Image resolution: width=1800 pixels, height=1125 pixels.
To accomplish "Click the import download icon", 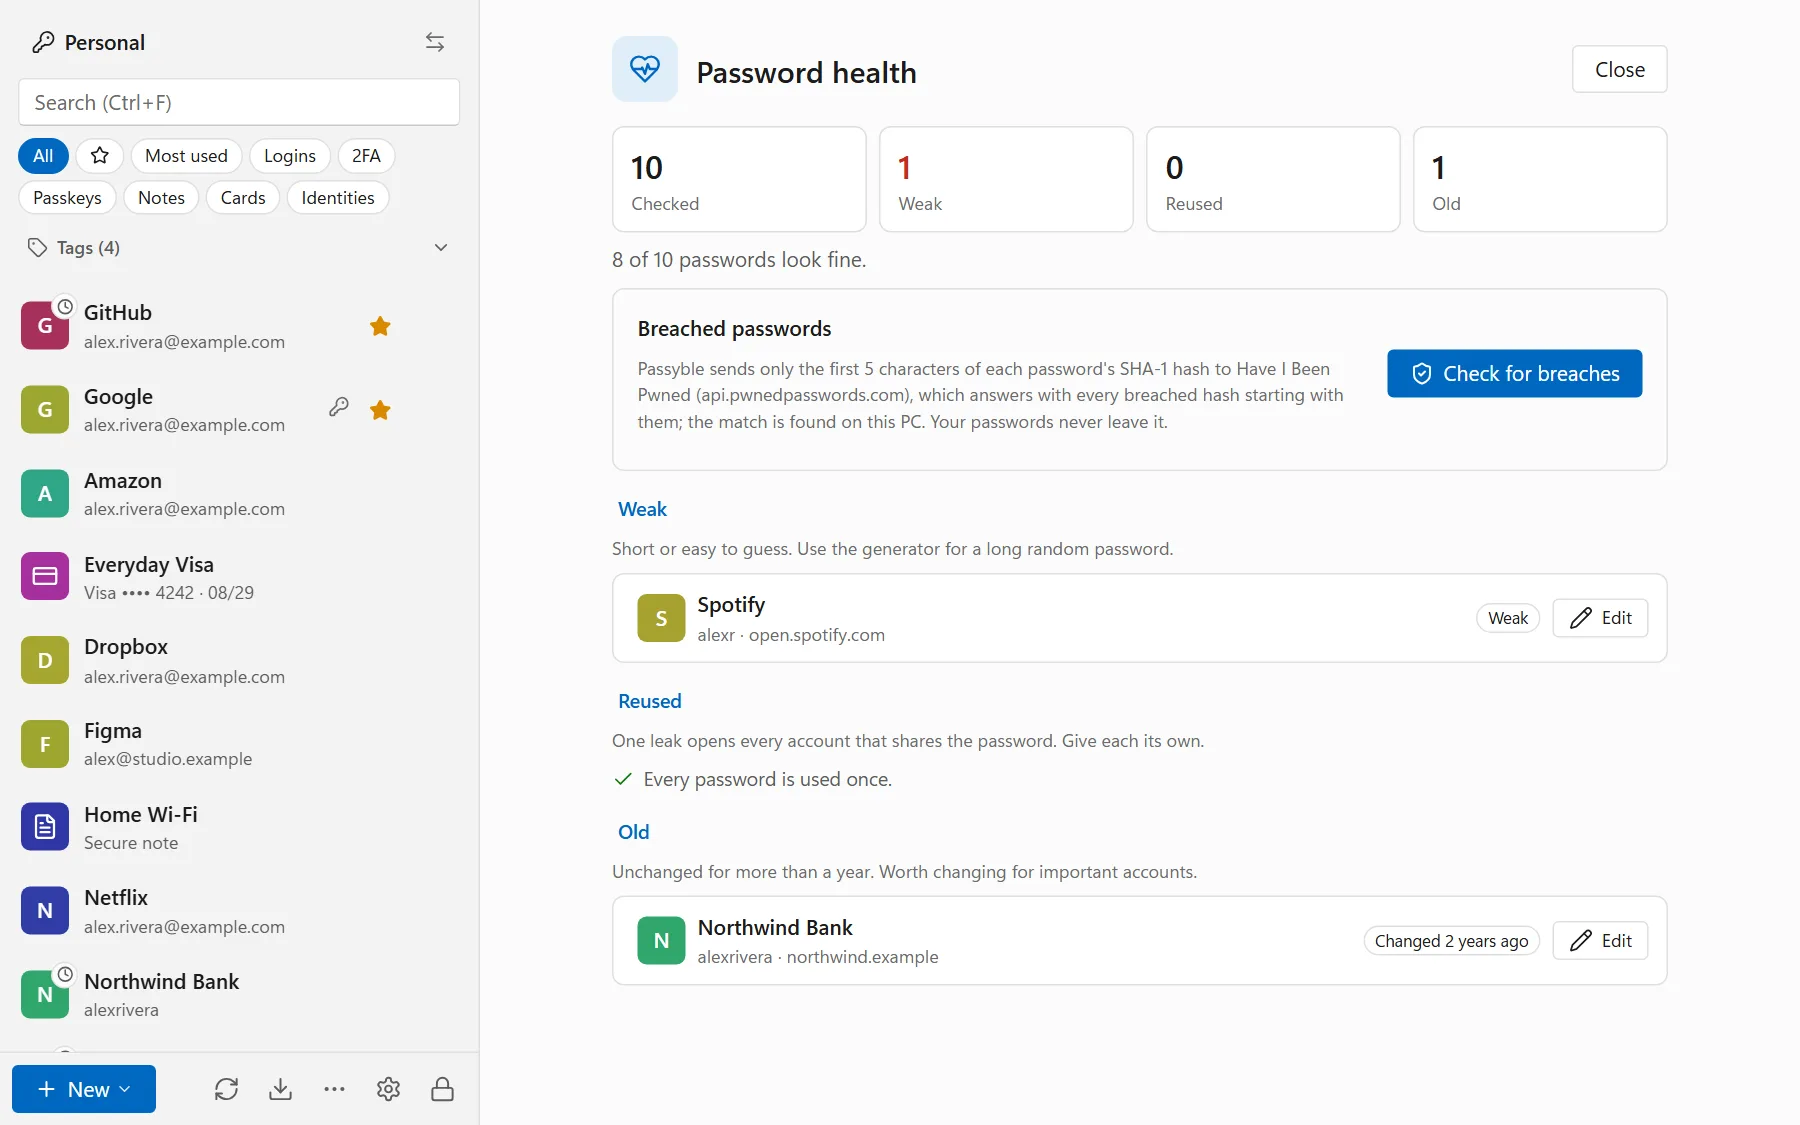I will 281,1089.
